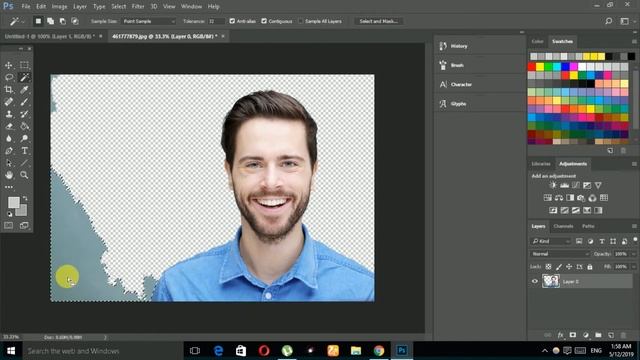Open the Swatches panel menu

(634, 42)
